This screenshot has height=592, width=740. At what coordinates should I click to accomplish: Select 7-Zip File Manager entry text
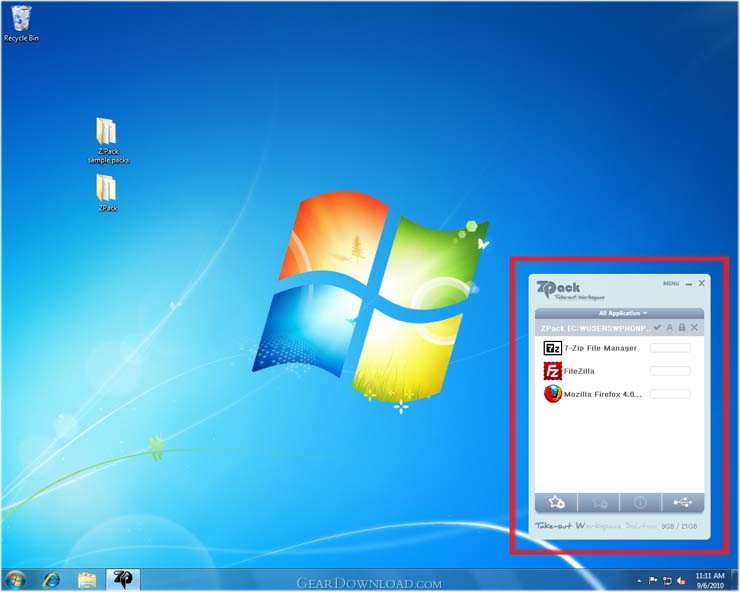[600, 348]
